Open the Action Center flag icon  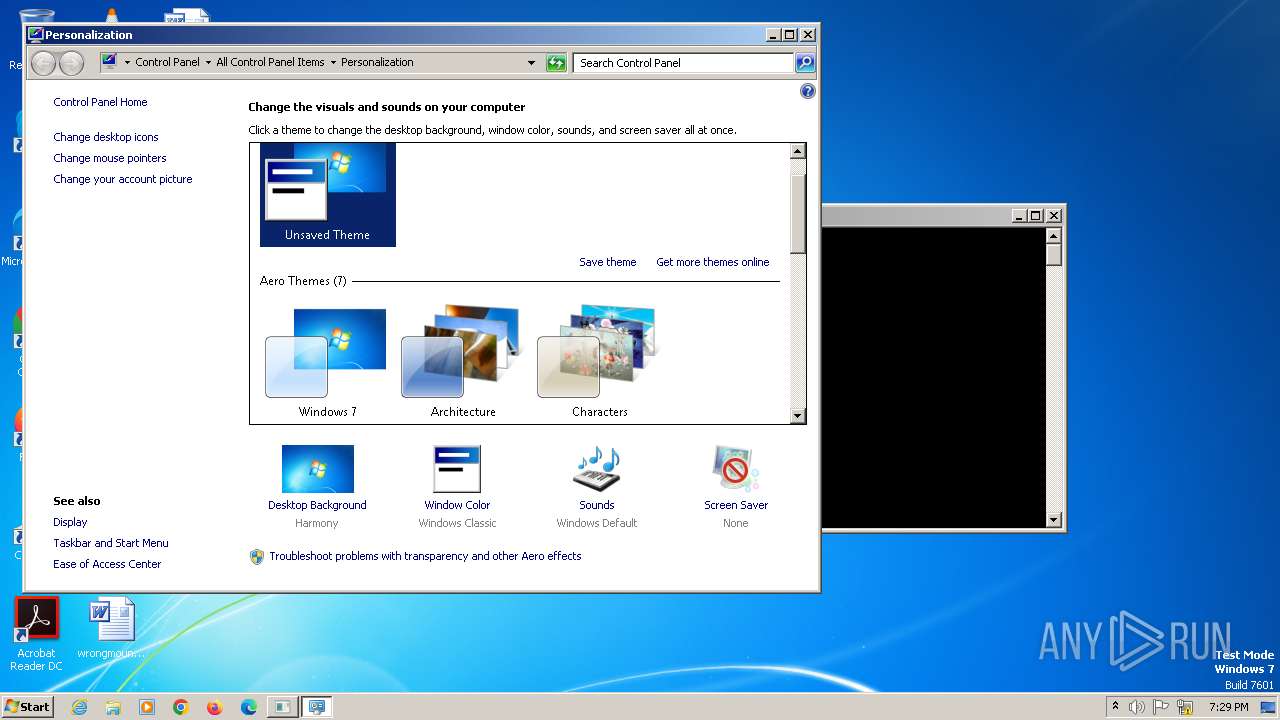coord(1161,707)
